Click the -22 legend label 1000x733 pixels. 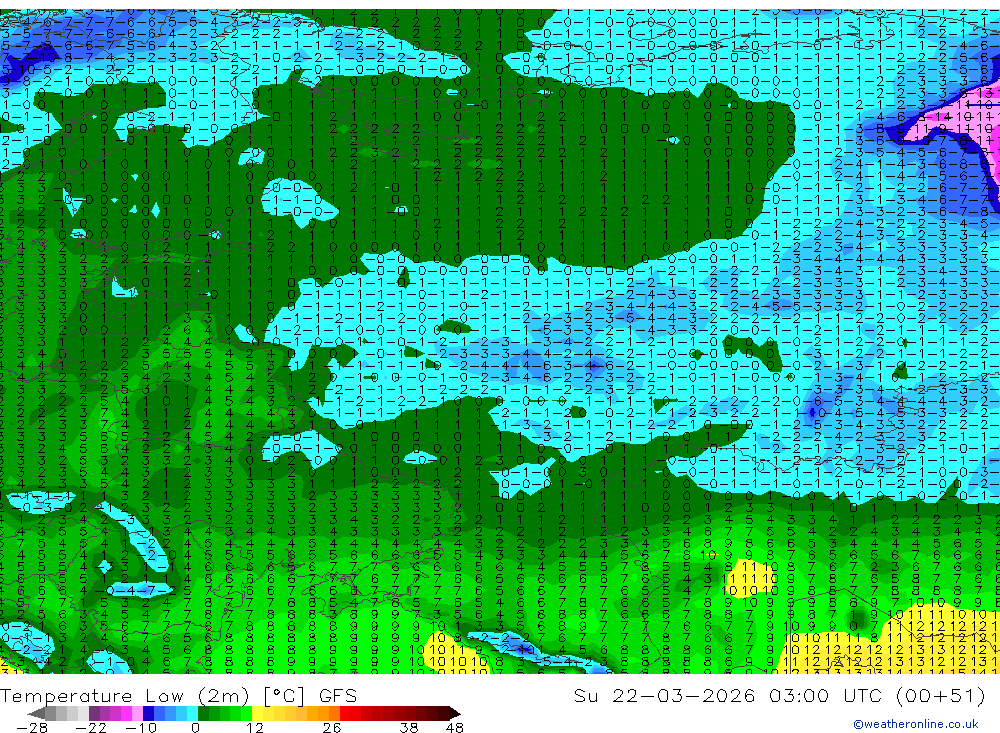(x=91, y=727)
